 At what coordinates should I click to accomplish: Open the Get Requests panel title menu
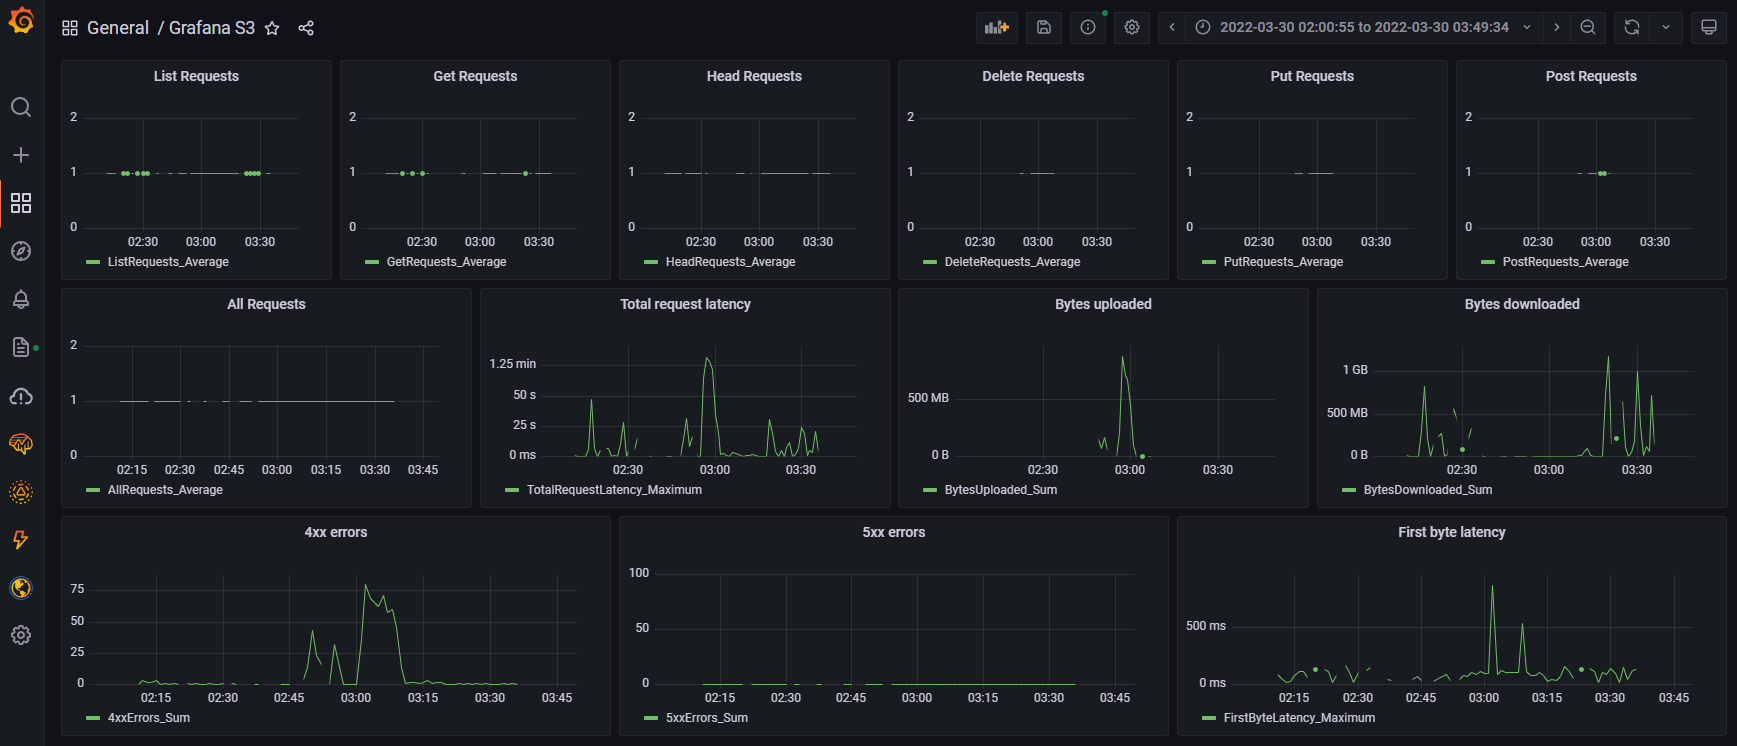pyautogui.click(x=475, y=76)
